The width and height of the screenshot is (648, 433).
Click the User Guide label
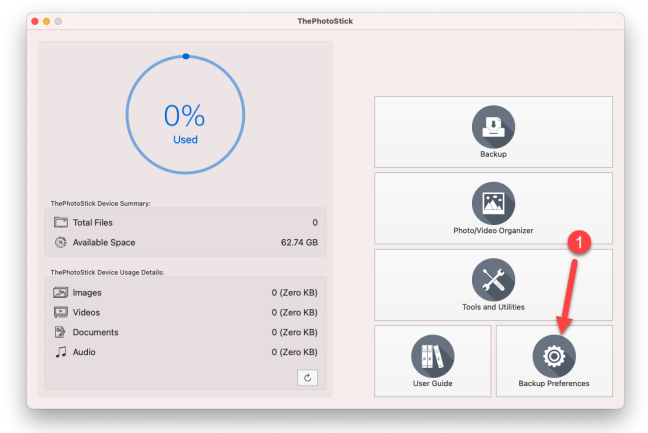(433, 383)
